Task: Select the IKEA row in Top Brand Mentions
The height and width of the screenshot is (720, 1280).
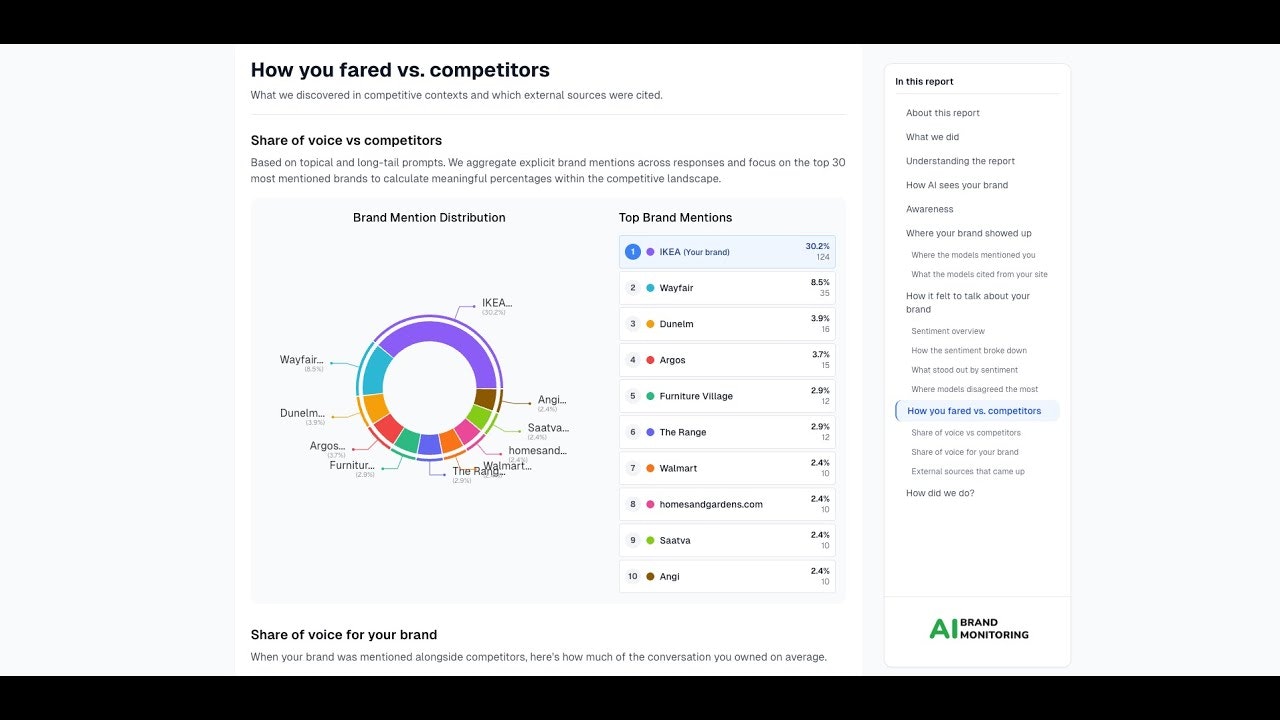Action: (727, 252)
